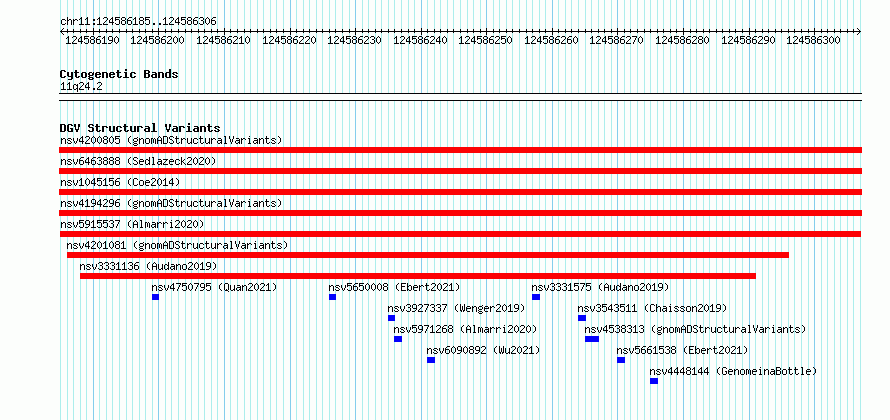Screen dimensions: 890x420
Task: Open nsv5650008 (Ebert2021) label
Action: point(394,287)
